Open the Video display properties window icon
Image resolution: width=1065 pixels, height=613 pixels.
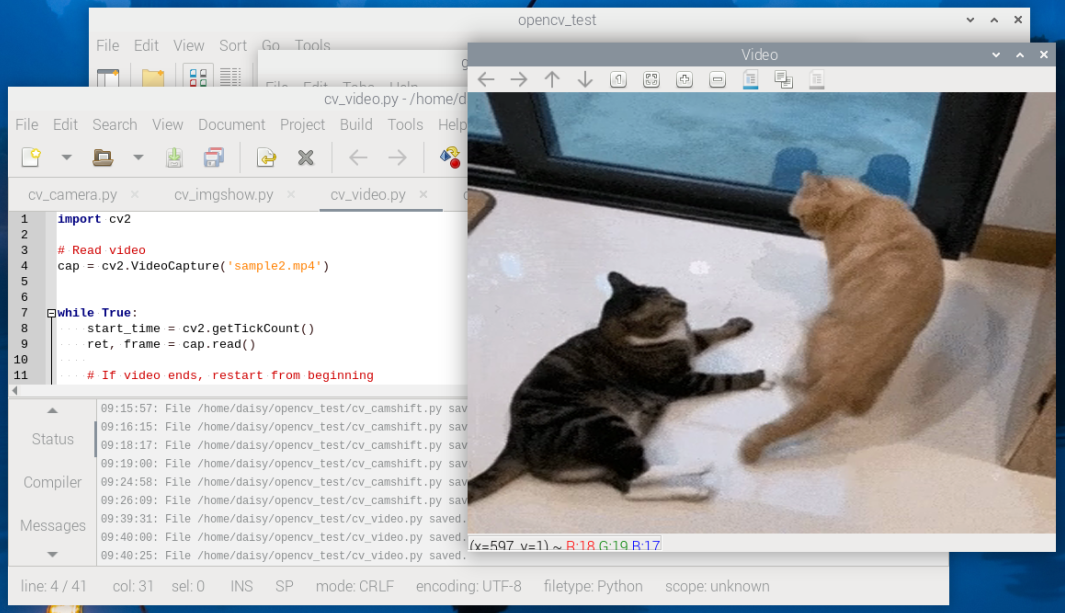point(816,79)
